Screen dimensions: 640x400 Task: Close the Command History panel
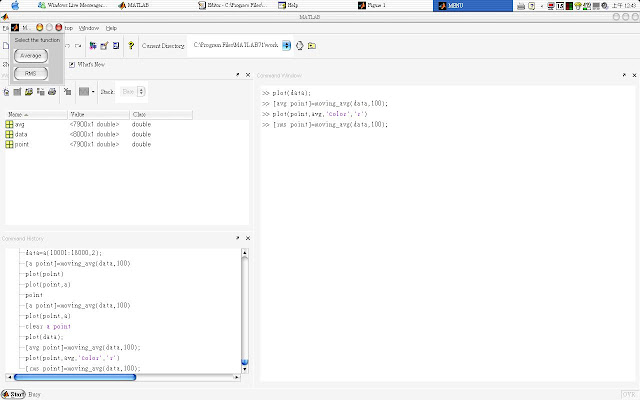click(x=248, y=238)
